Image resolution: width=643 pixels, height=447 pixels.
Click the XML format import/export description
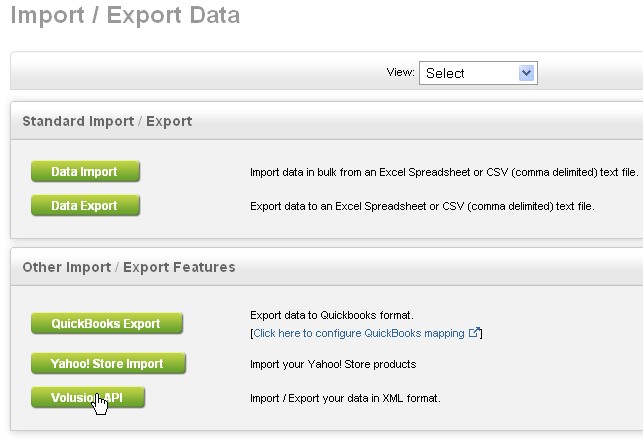click(x=345, y=398)
